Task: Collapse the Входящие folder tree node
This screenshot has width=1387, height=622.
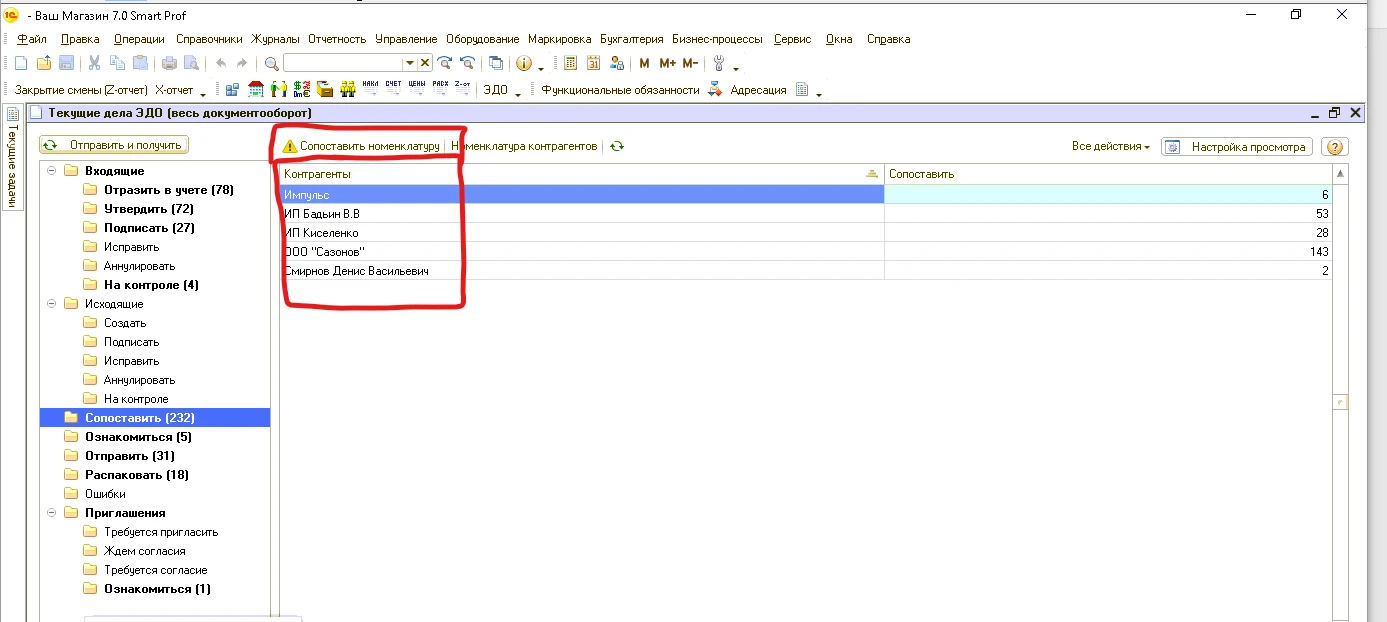Action: pos(51,171)
